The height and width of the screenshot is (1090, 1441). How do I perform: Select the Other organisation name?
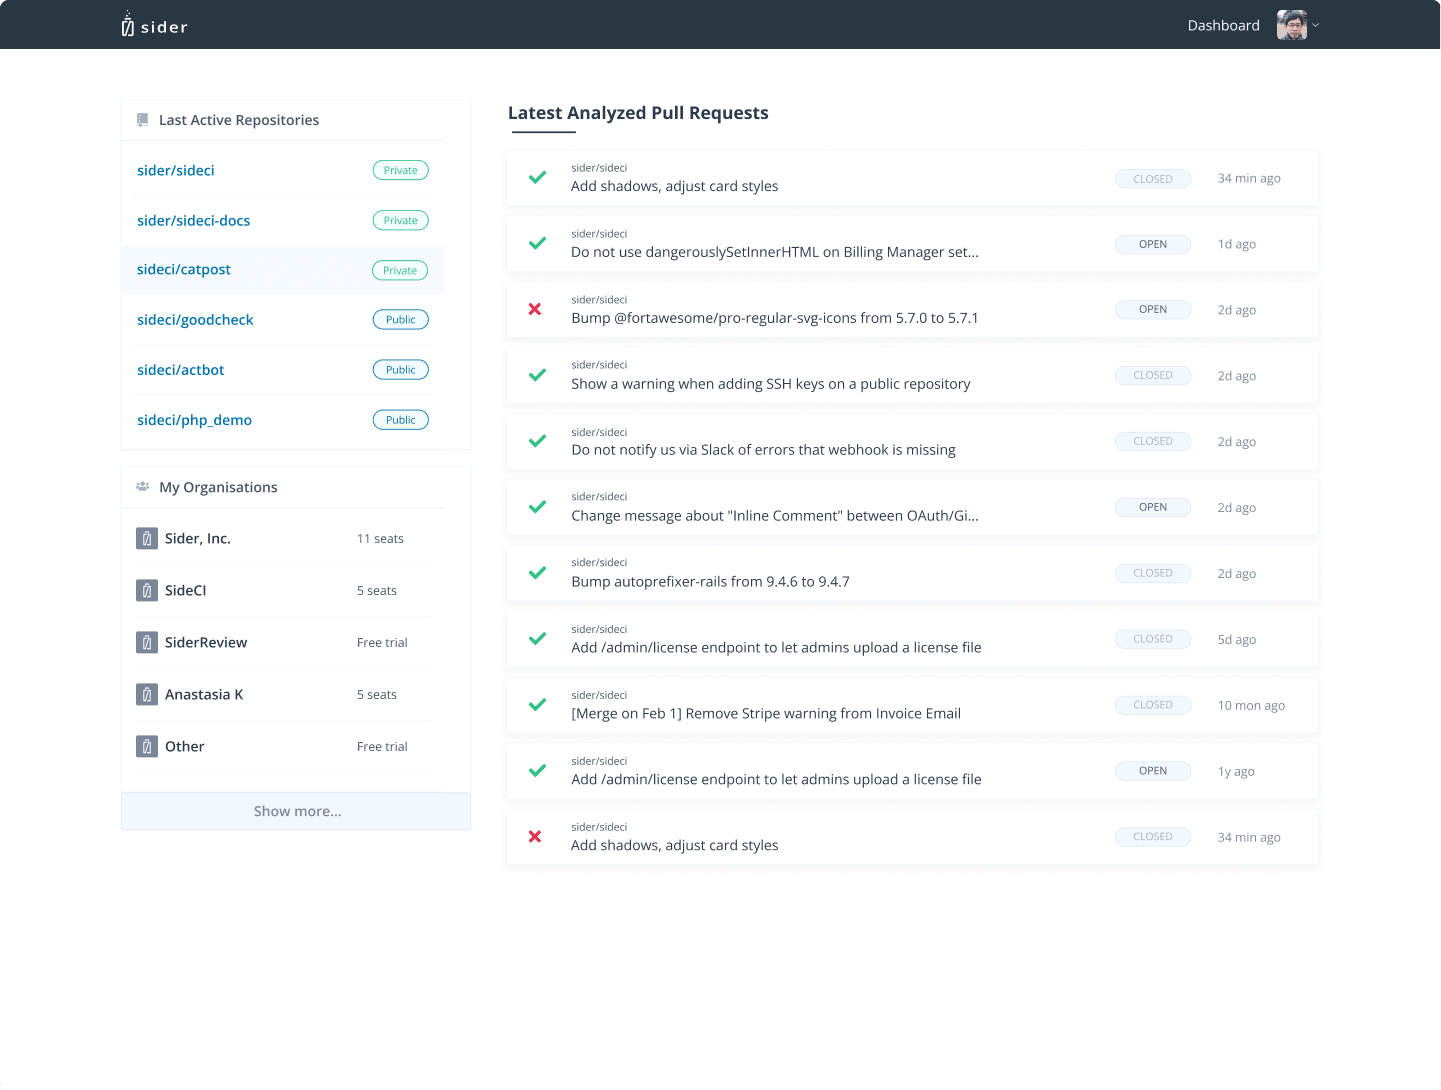[185, 747]
